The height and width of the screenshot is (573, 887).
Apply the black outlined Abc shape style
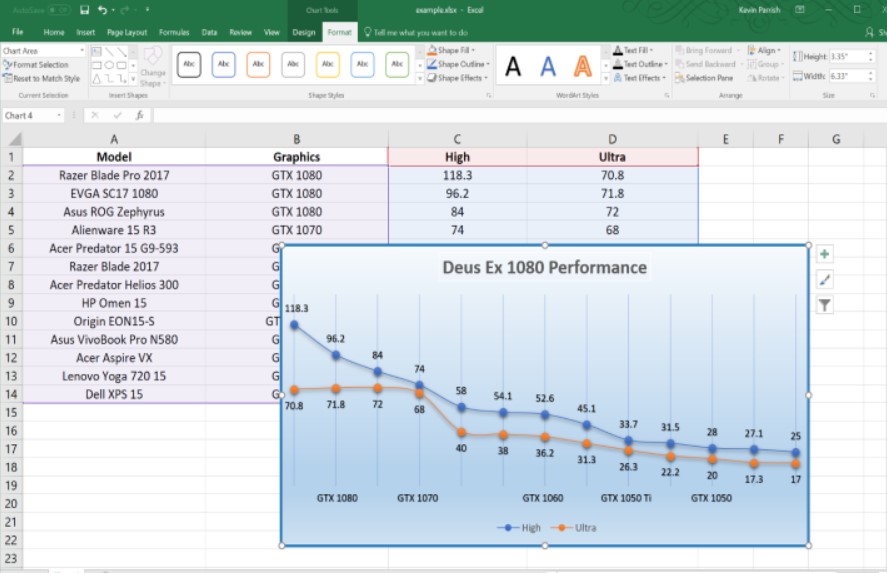click(x=189, y=64)
